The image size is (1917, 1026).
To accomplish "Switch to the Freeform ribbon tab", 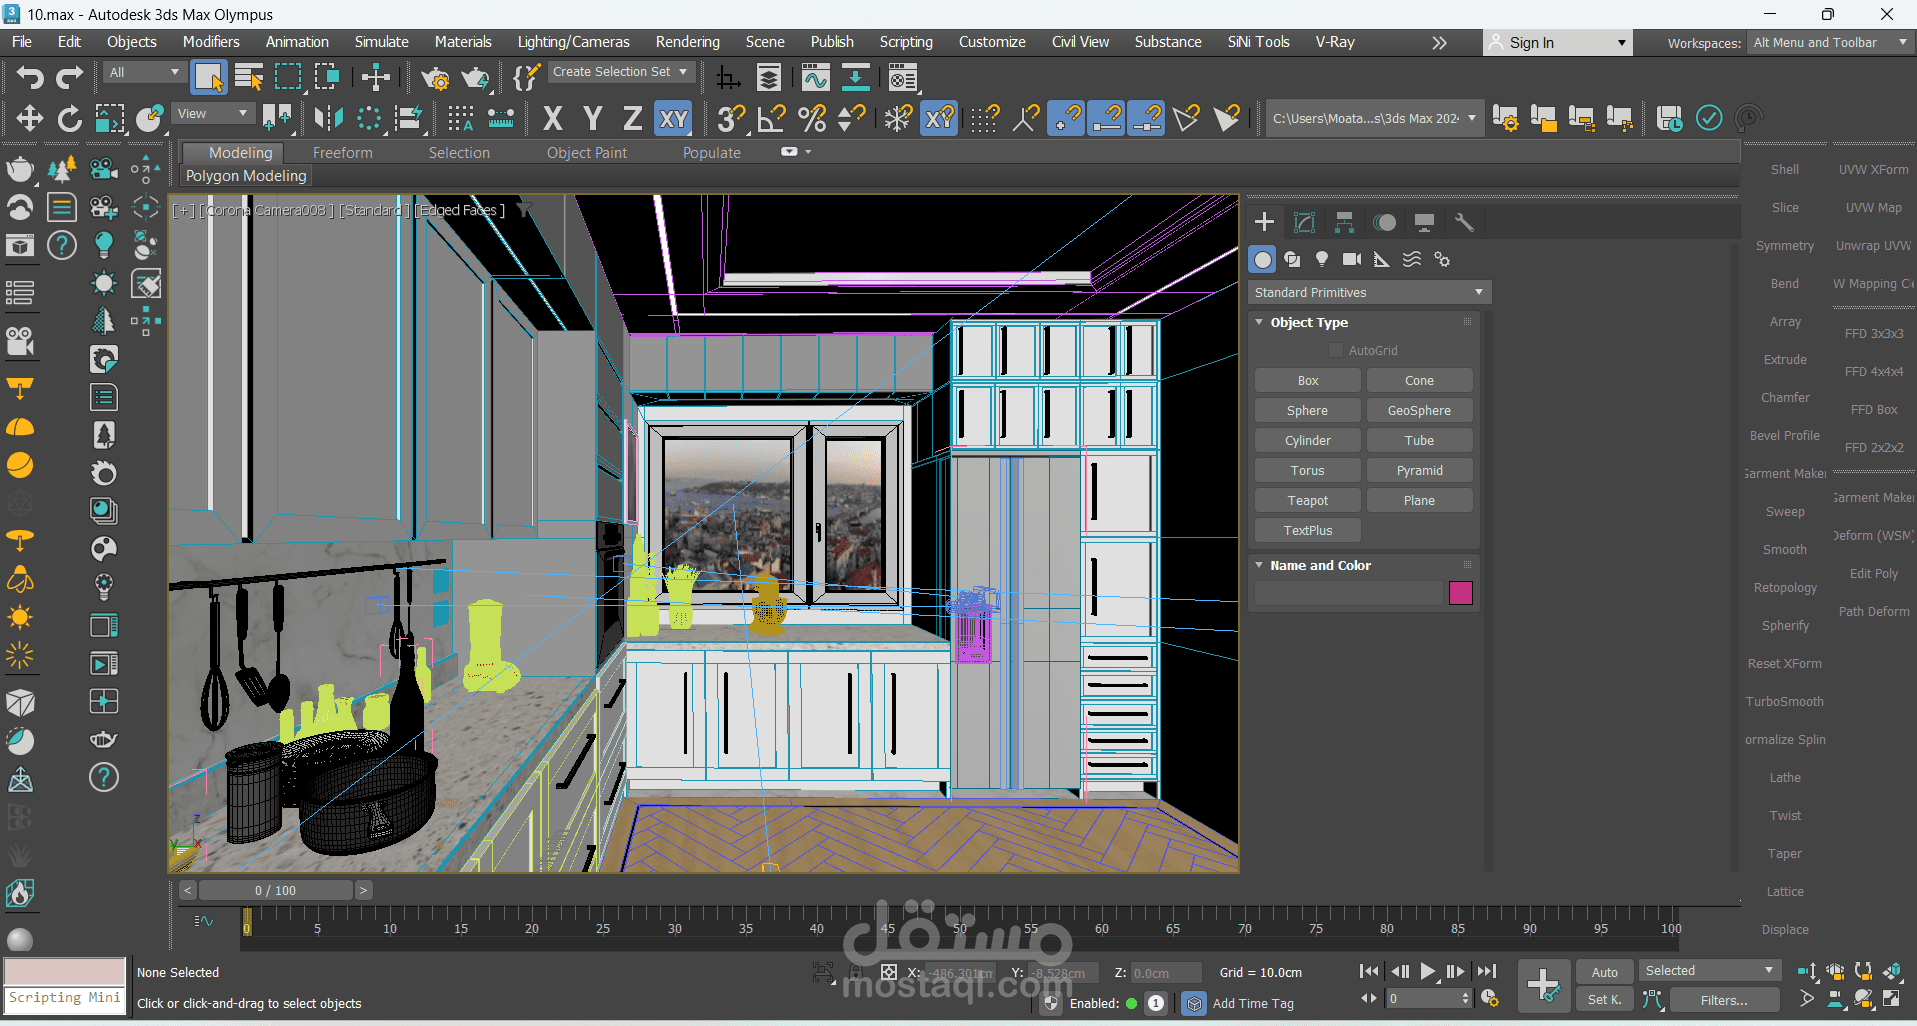I will click(342, 153).
